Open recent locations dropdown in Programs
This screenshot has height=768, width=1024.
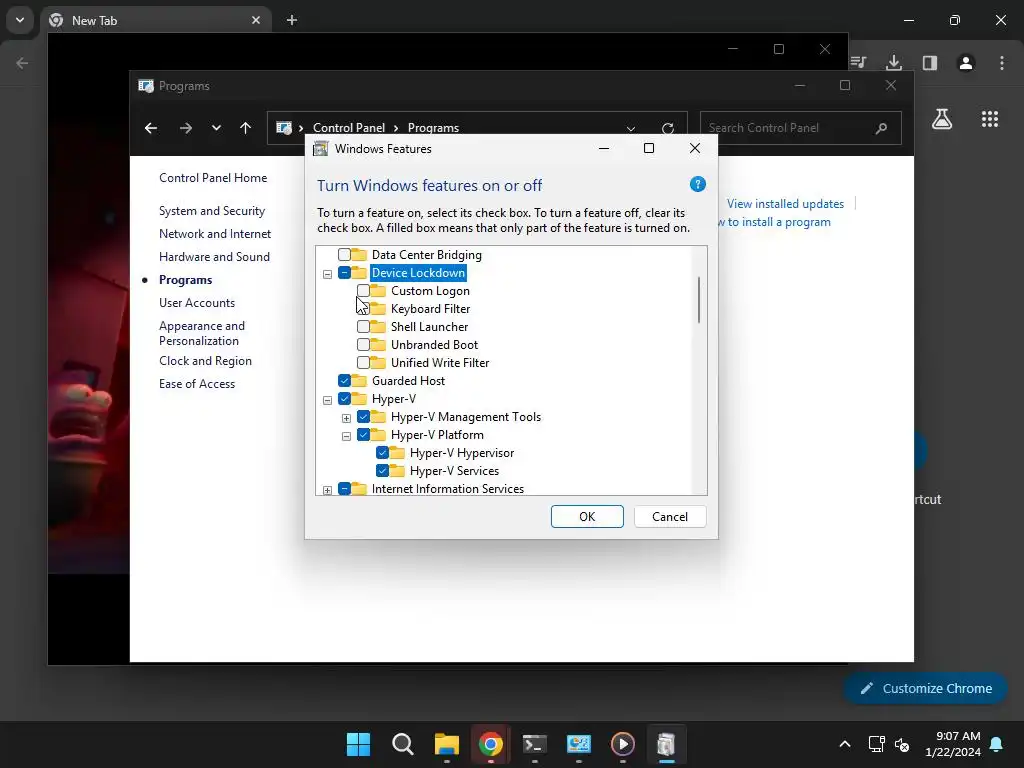(x=216, y=128)
